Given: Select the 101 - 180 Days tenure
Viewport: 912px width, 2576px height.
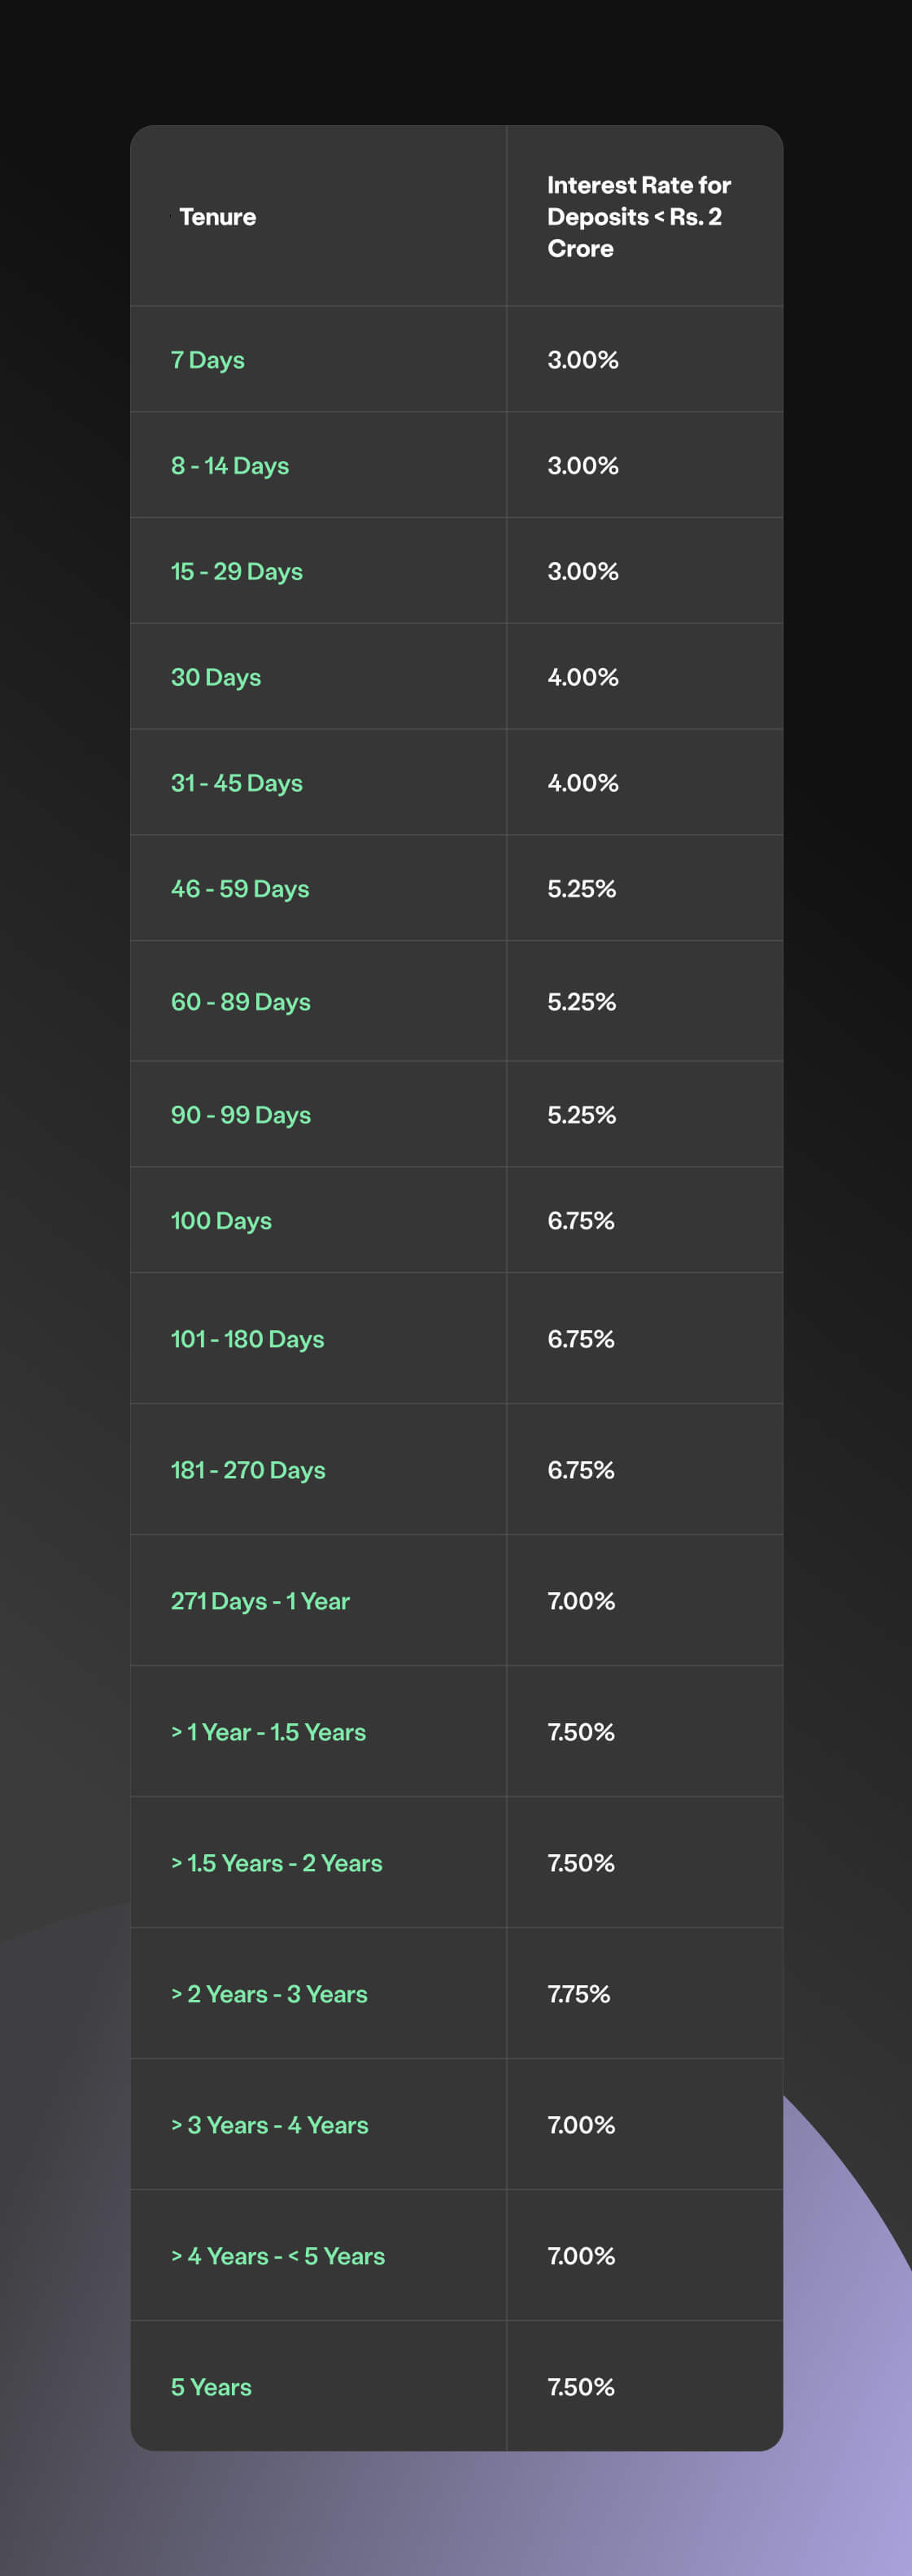Looking at the screenshot, I should click(x=248, y=1339).
